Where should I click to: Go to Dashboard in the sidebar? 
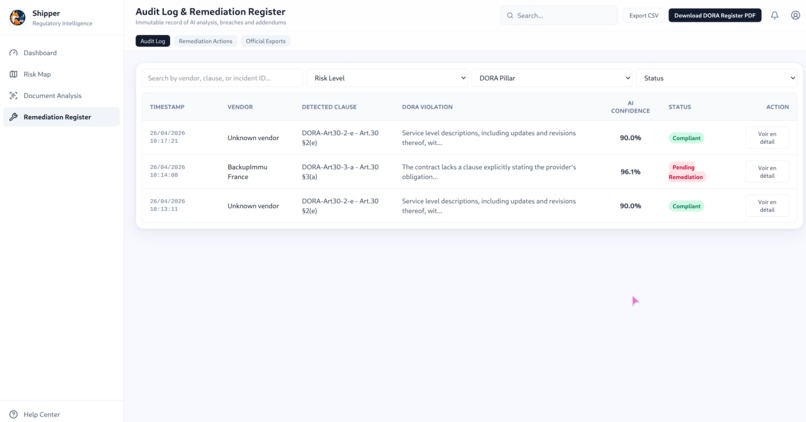point(61,53)
